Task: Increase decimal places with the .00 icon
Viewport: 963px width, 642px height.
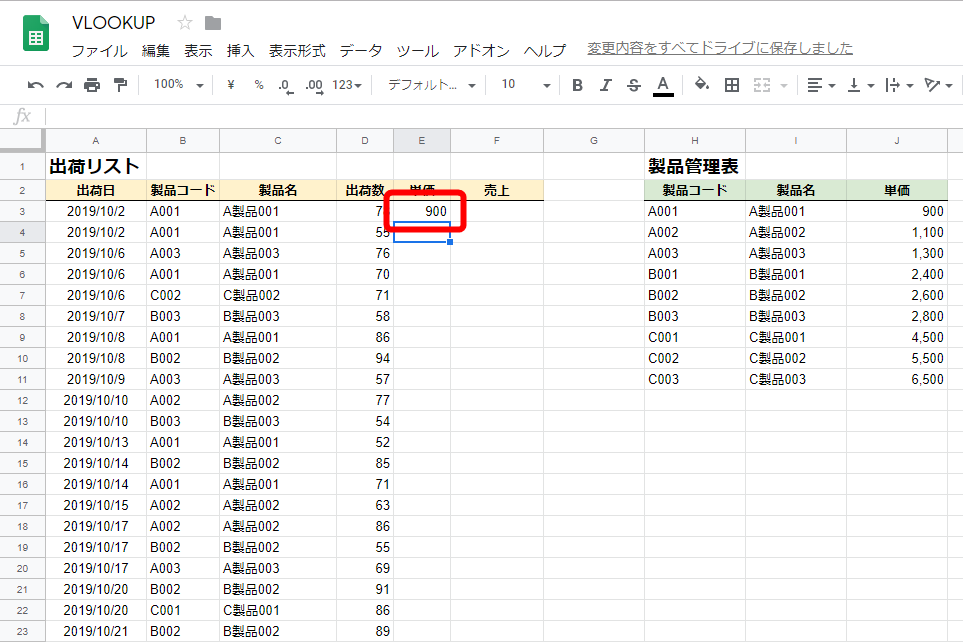Action: pyautogui.click(x=312, y=85)
